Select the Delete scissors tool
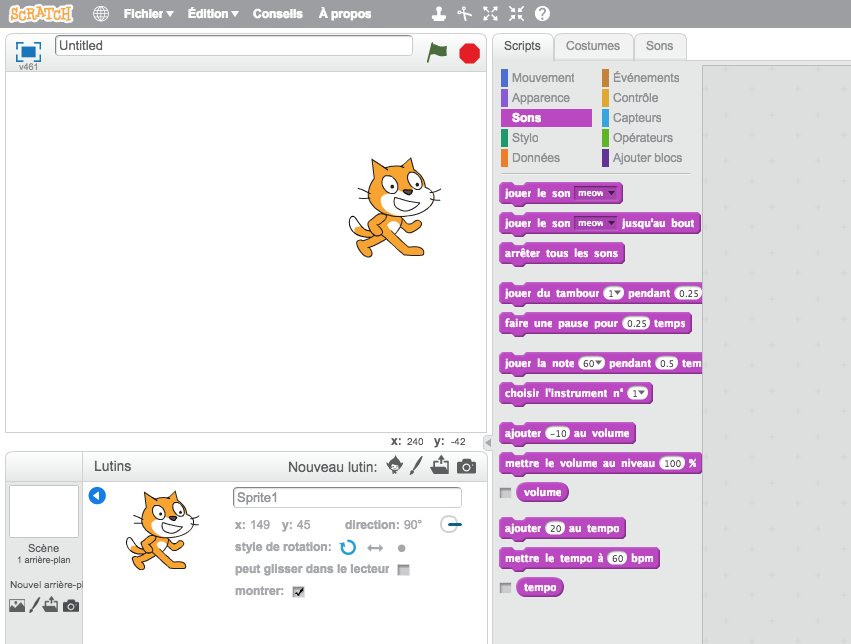Screen dimensions: 851x644 465,14
